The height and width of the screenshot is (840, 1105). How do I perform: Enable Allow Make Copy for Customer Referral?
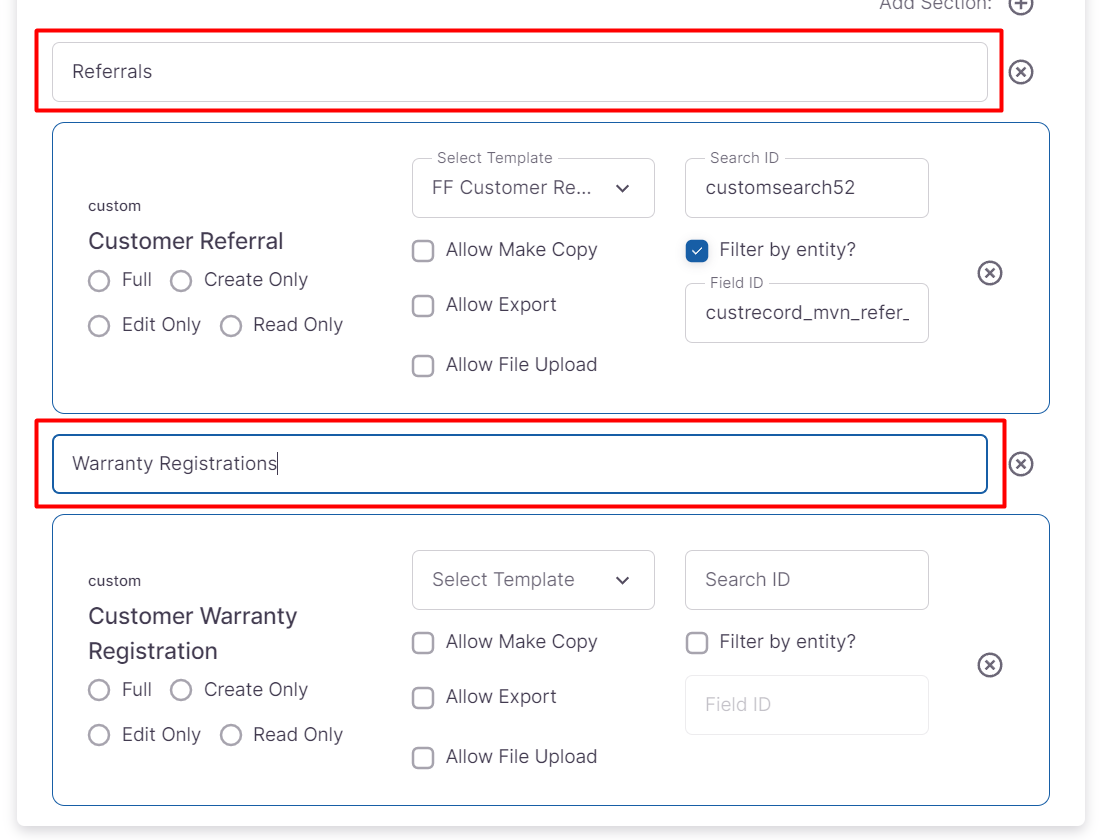pyautogui.click(x=423, y=250)
